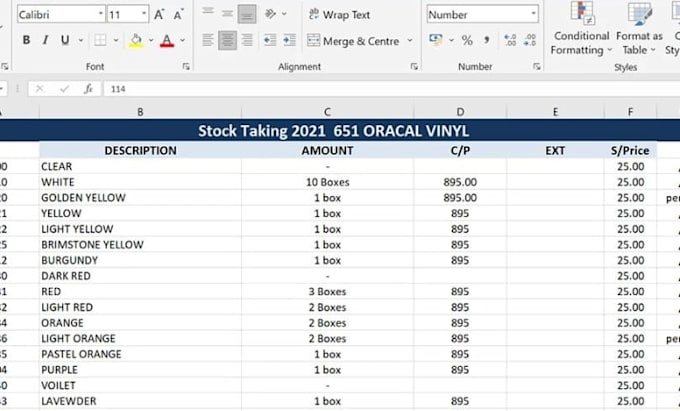Apply red font colour

167,40
